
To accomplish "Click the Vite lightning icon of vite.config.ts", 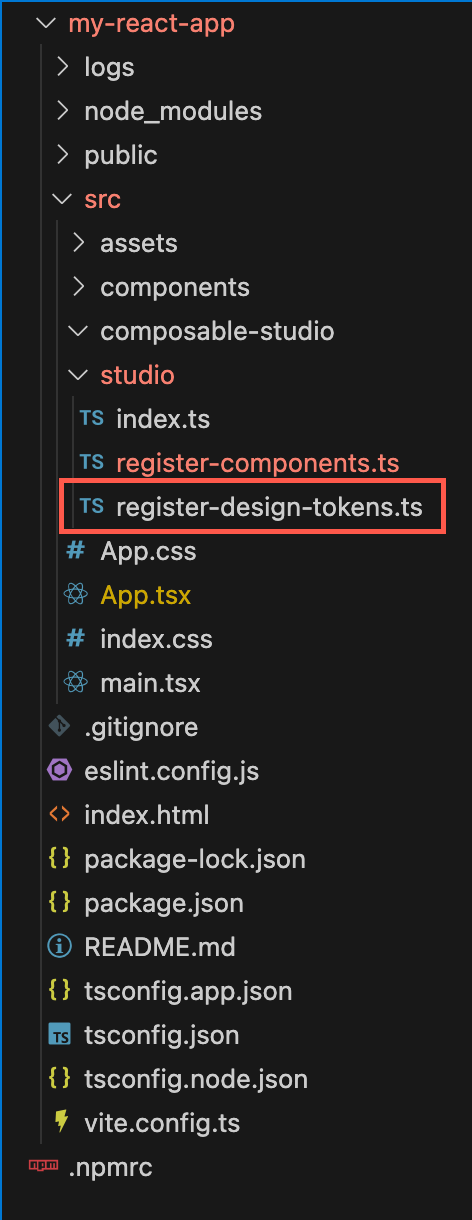I will [x=61, y=1123].
